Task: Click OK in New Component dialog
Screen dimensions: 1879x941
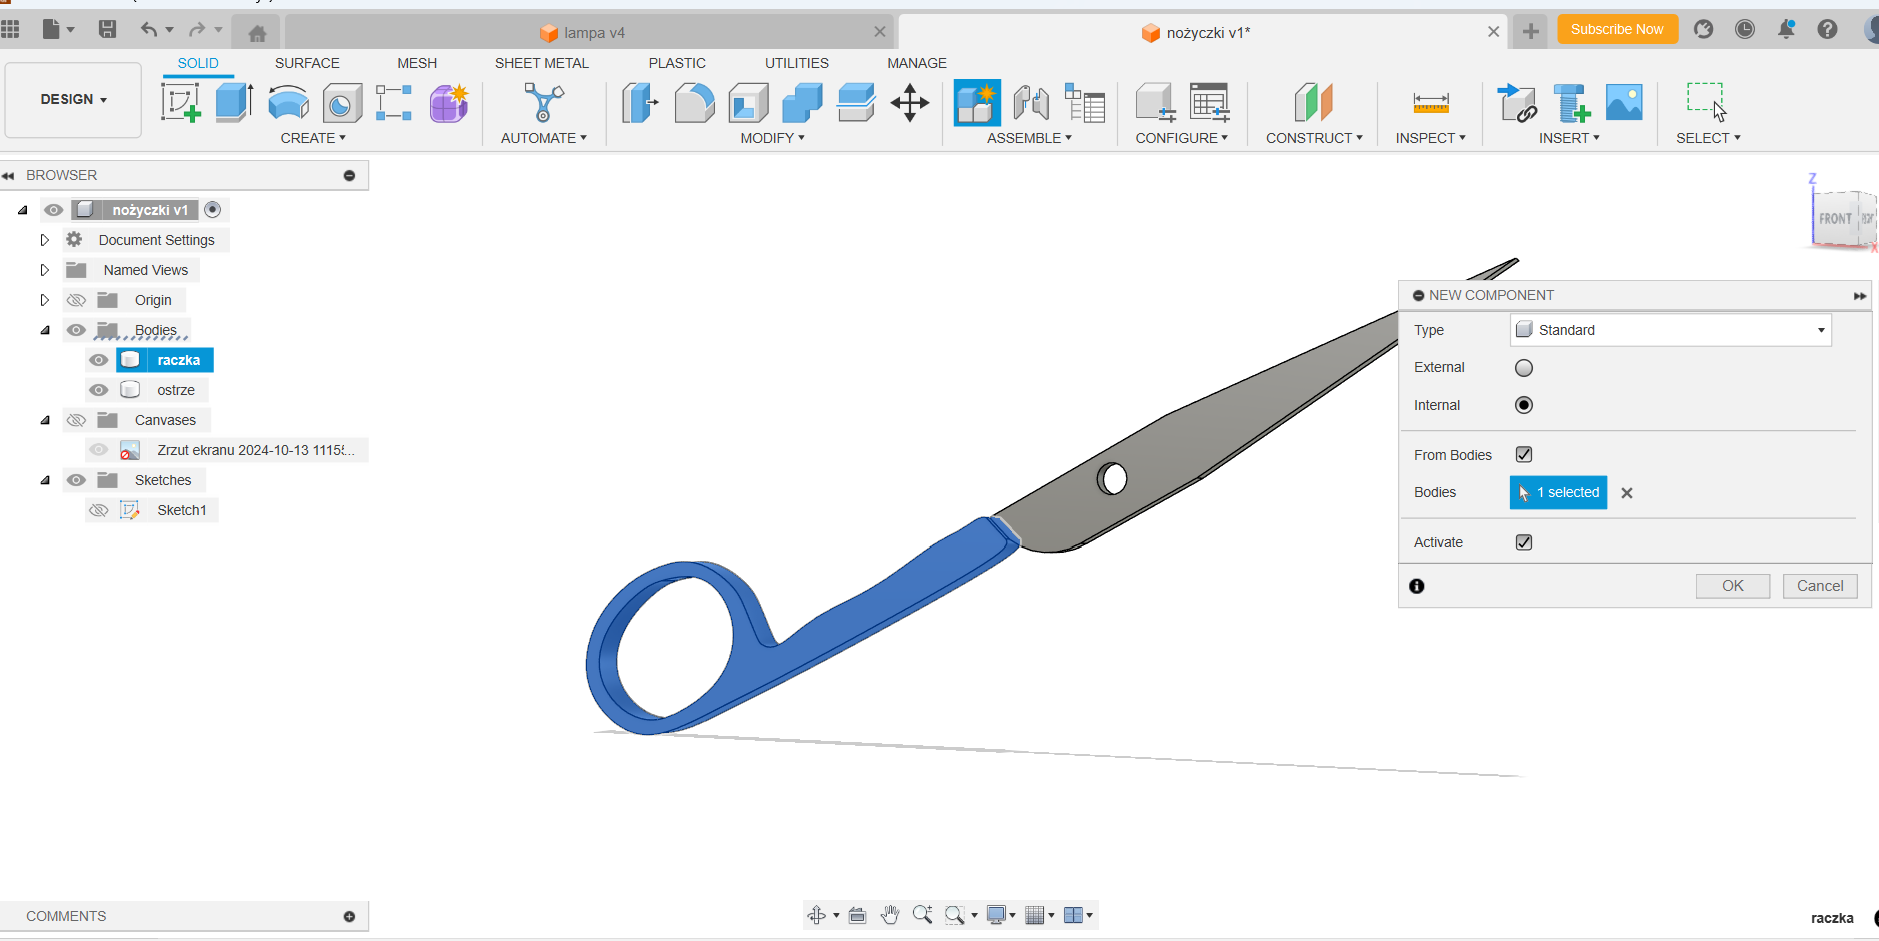Action: click(x=1733, y=586)
